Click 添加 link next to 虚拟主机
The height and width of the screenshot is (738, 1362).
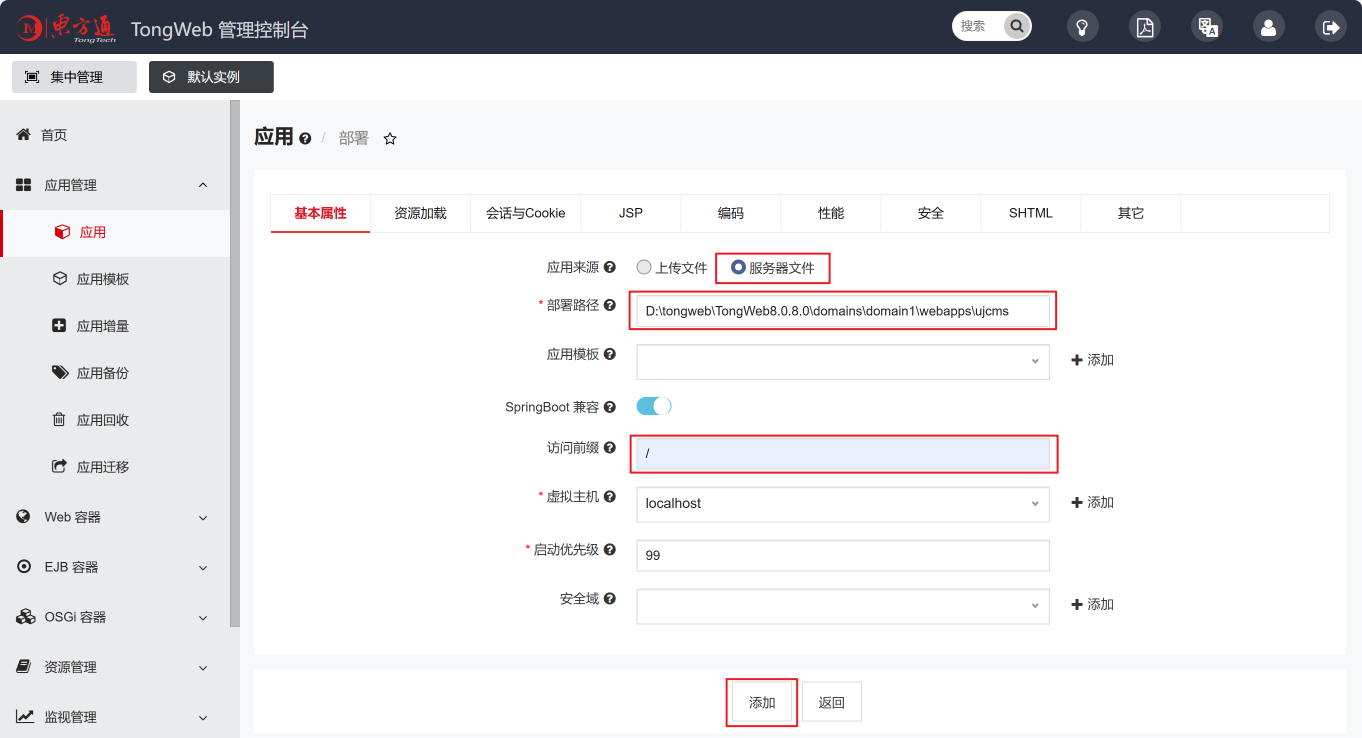click(1093, 502)
